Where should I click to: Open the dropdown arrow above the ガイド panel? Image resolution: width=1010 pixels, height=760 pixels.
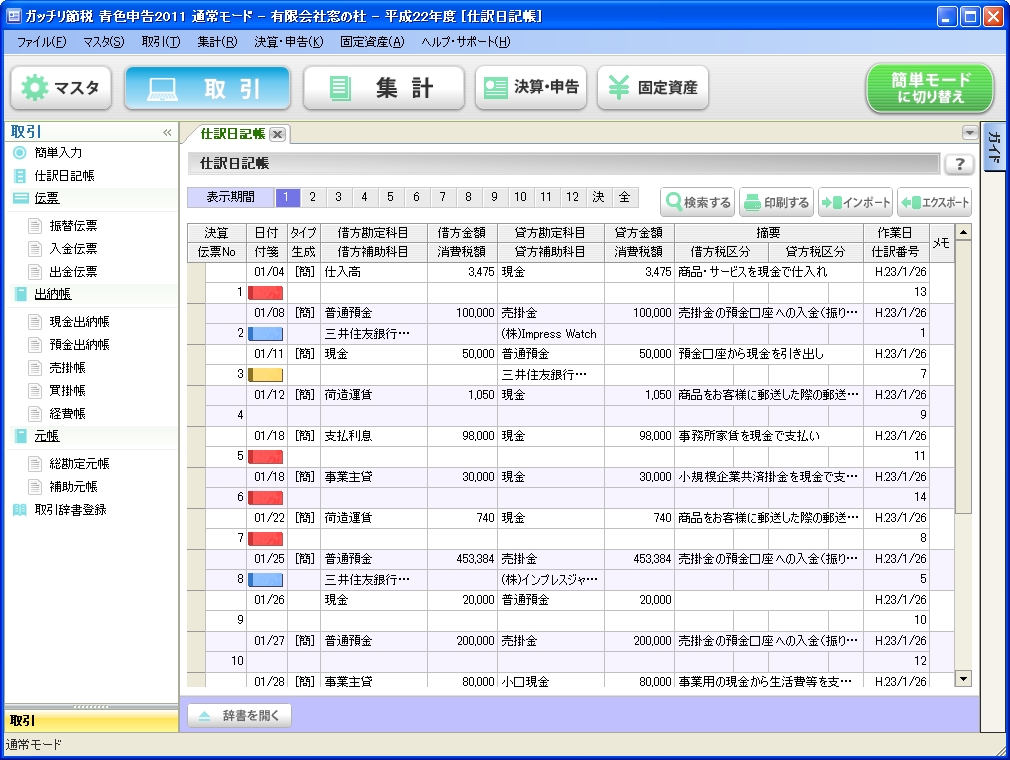click(x=969, y=131)
